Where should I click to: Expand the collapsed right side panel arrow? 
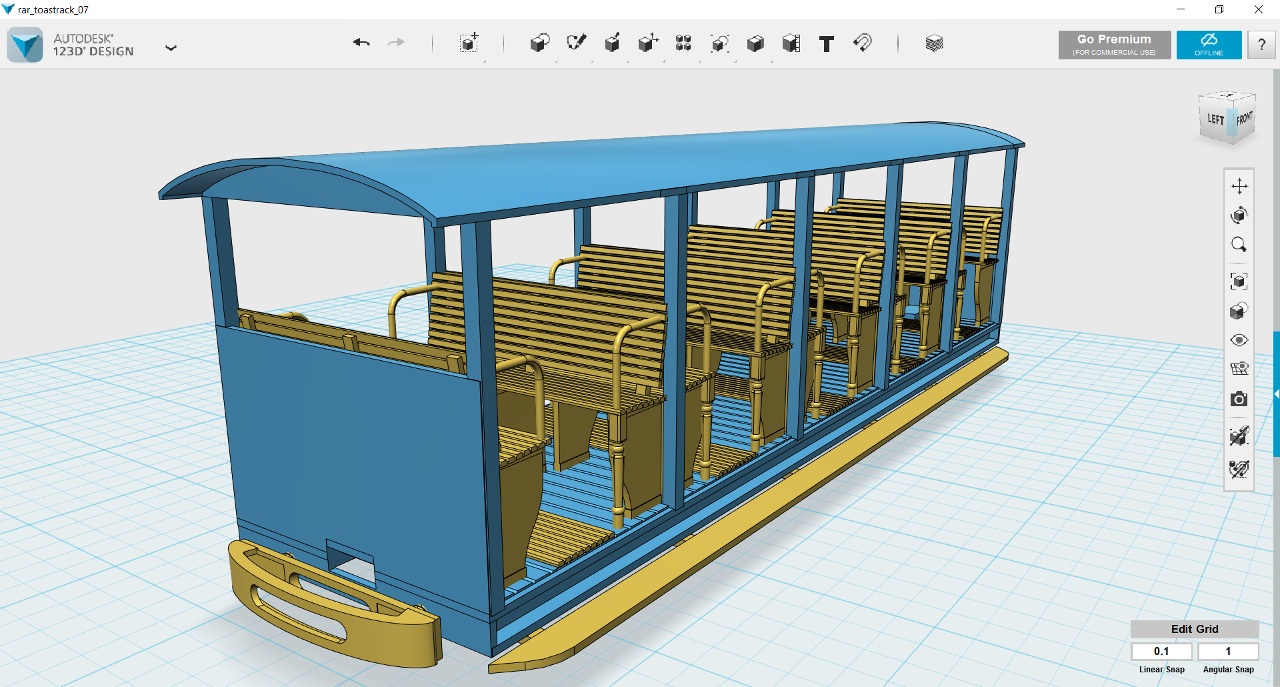[1276, 395]
